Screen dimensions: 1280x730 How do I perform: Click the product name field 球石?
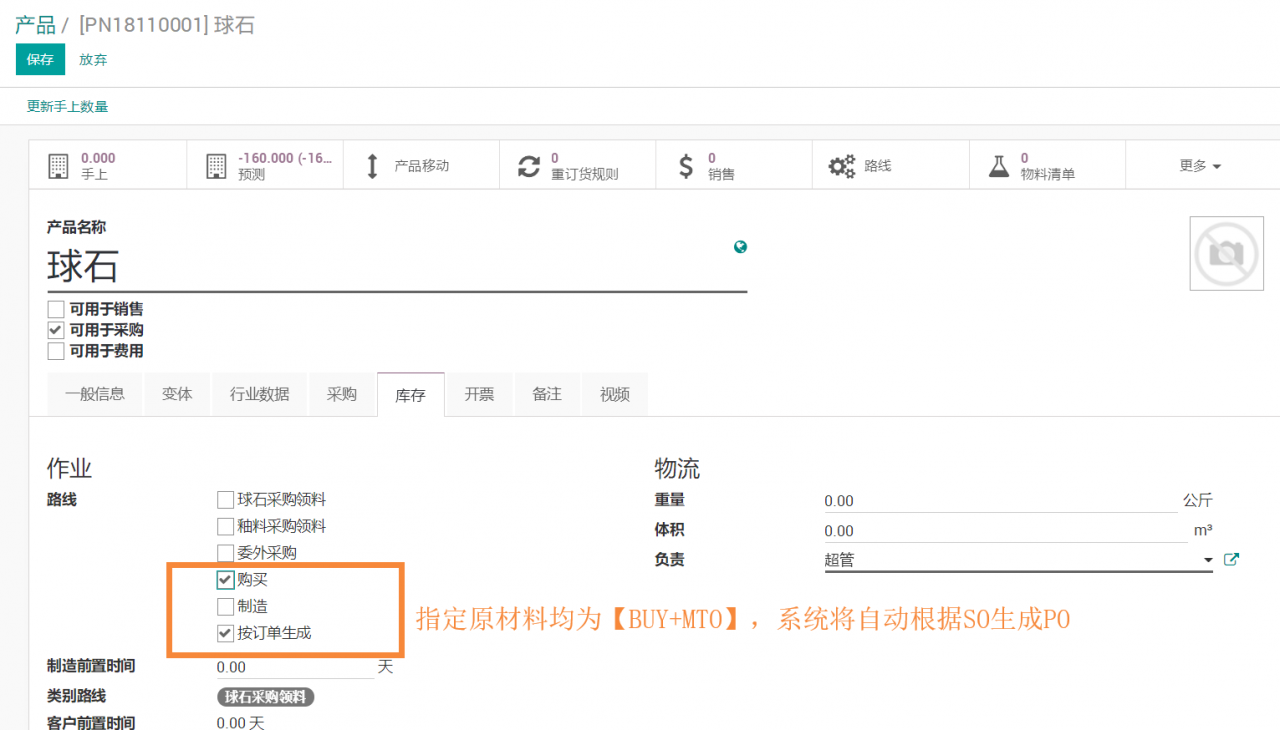[x=397, y=267]
